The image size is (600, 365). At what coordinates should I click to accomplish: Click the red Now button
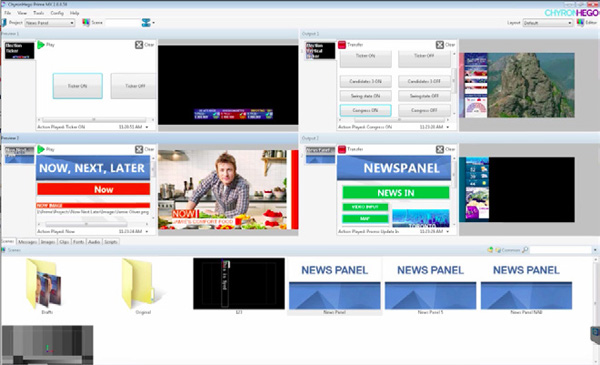pos(94,189)
